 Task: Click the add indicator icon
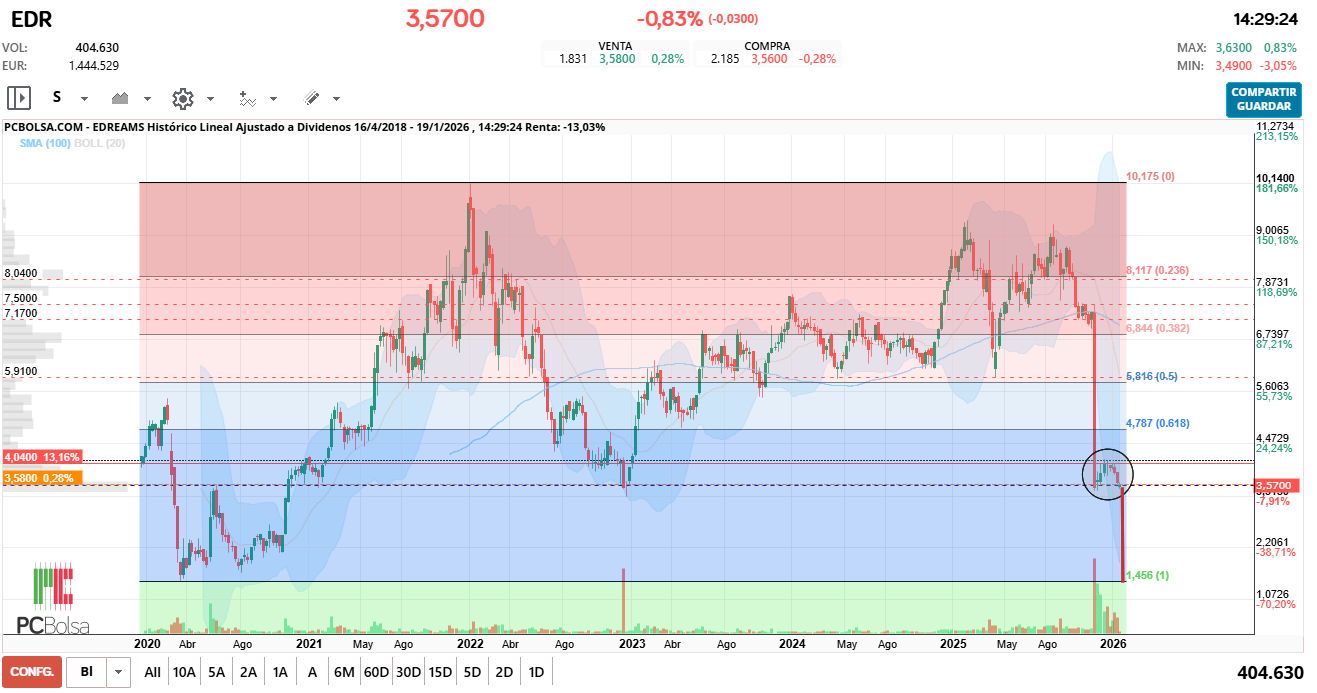pos(247,98)
